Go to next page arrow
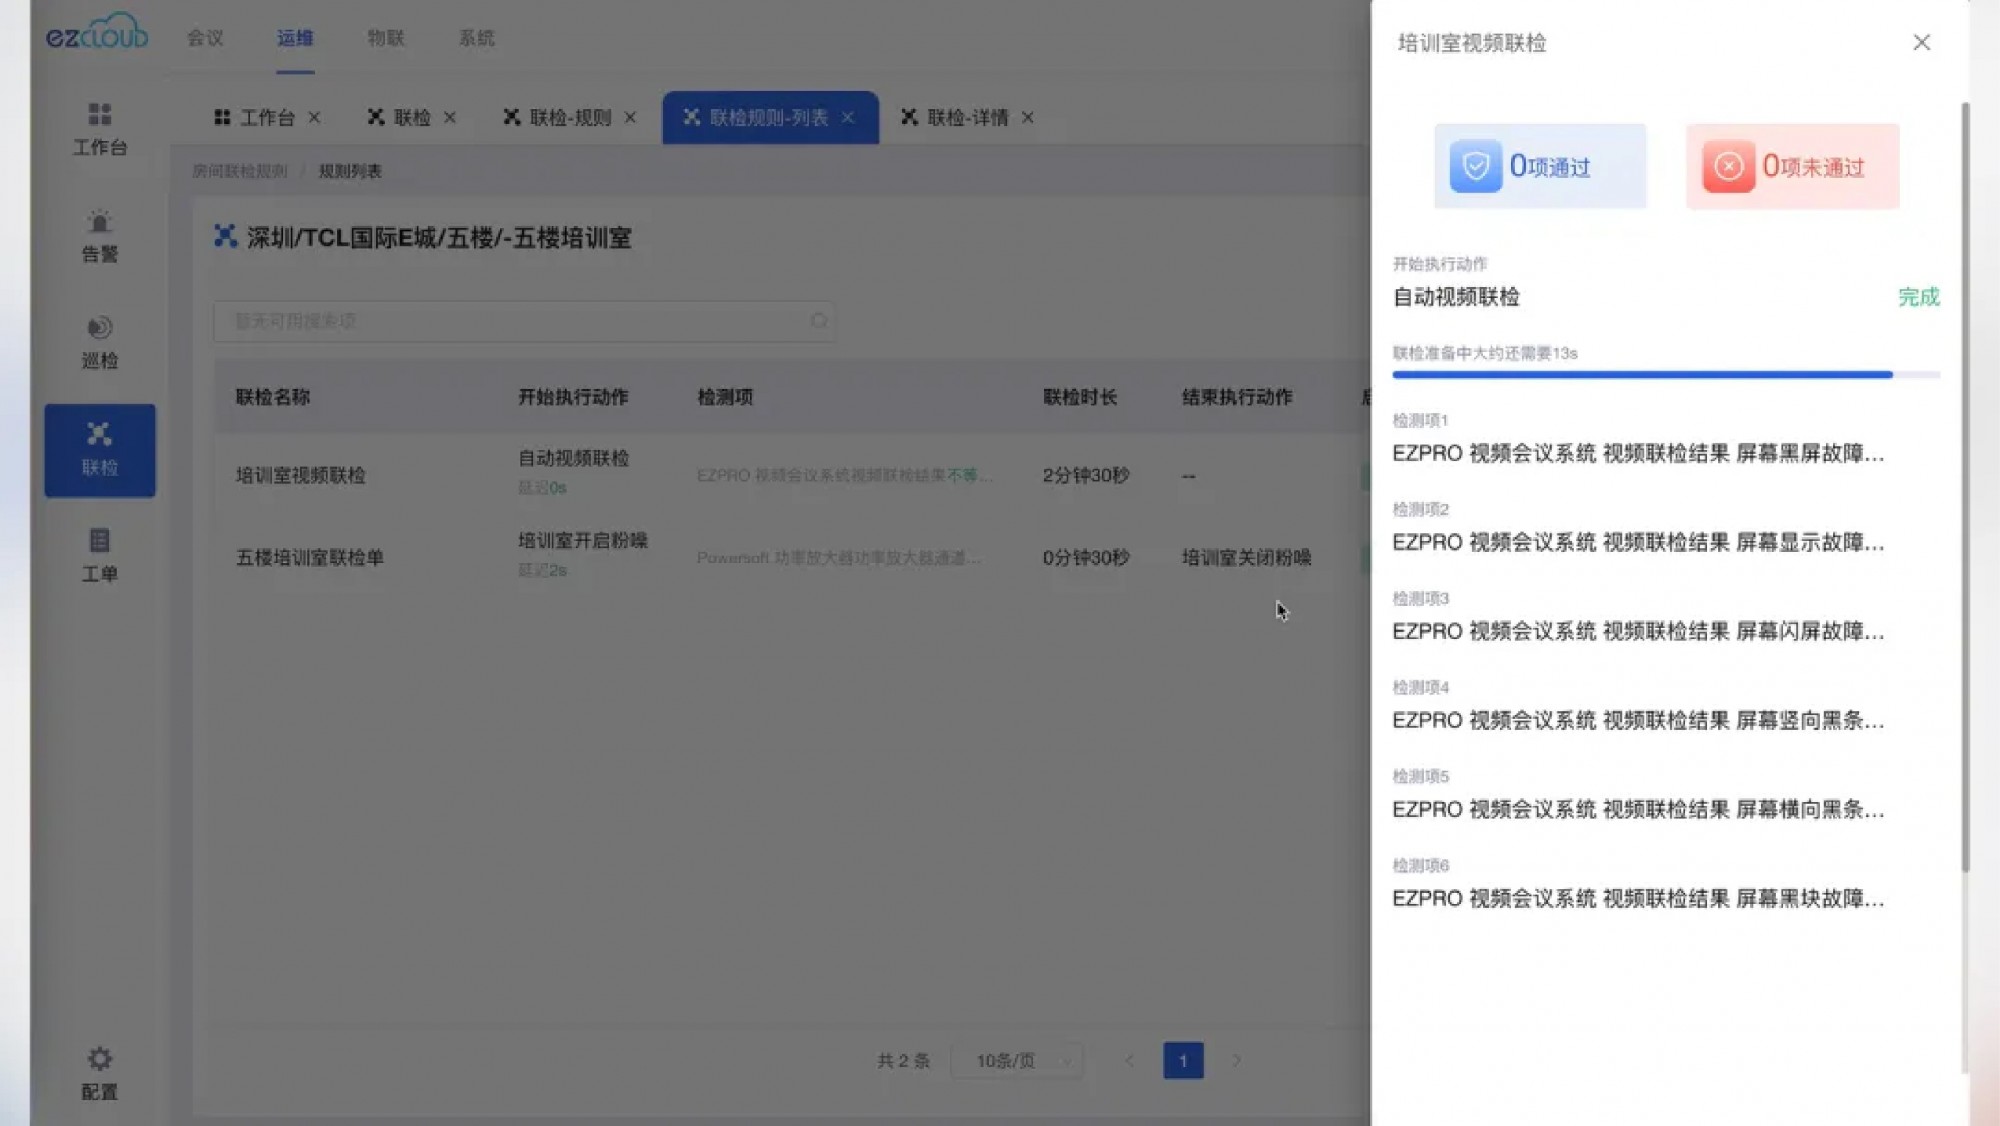The height and width of the screenshot is (1126, 2000). point(1236,1060)
